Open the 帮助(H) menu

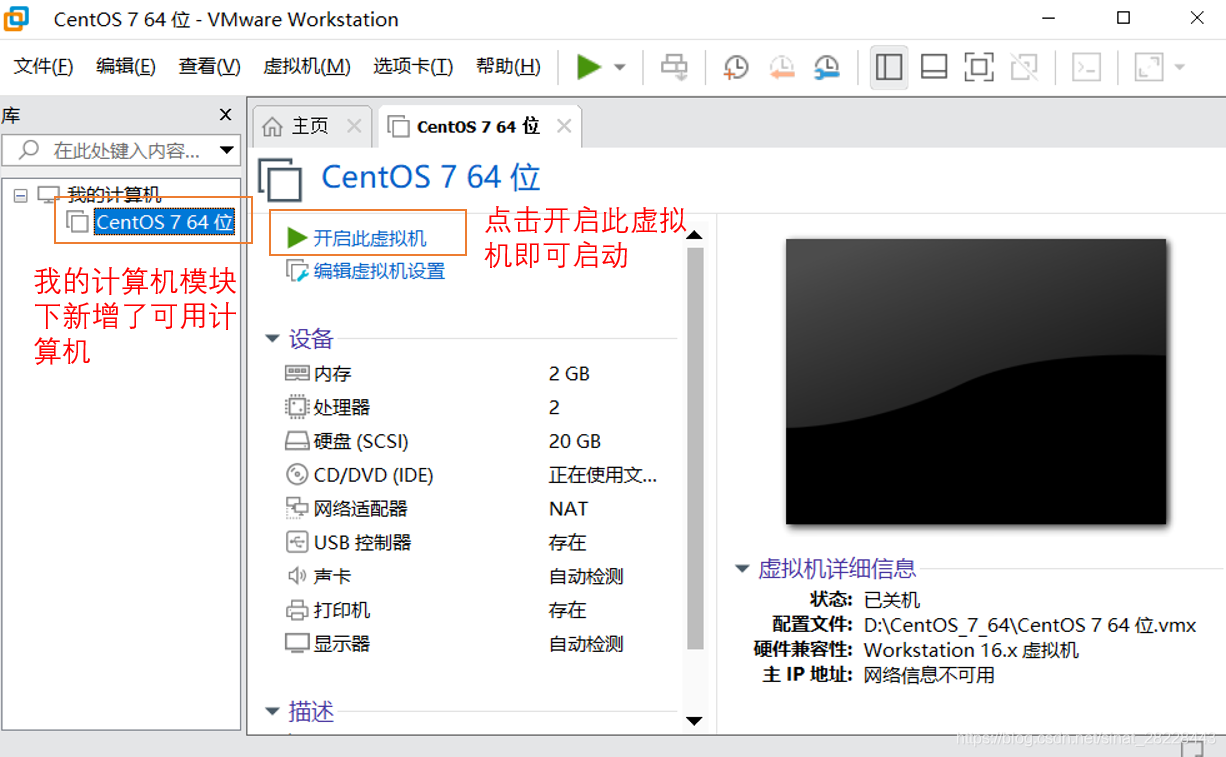tap(508, 66)
